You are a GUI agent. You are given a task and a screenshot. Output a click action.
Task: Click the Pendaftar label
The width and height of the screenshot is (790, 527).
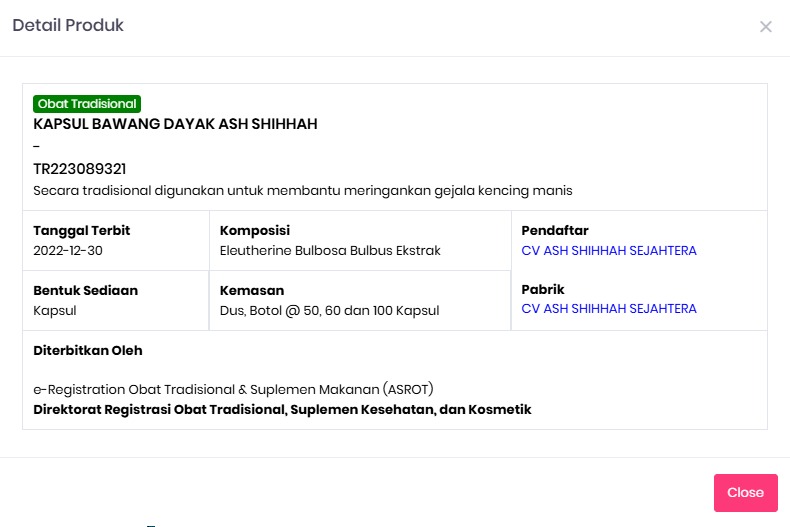click(555, 231)
